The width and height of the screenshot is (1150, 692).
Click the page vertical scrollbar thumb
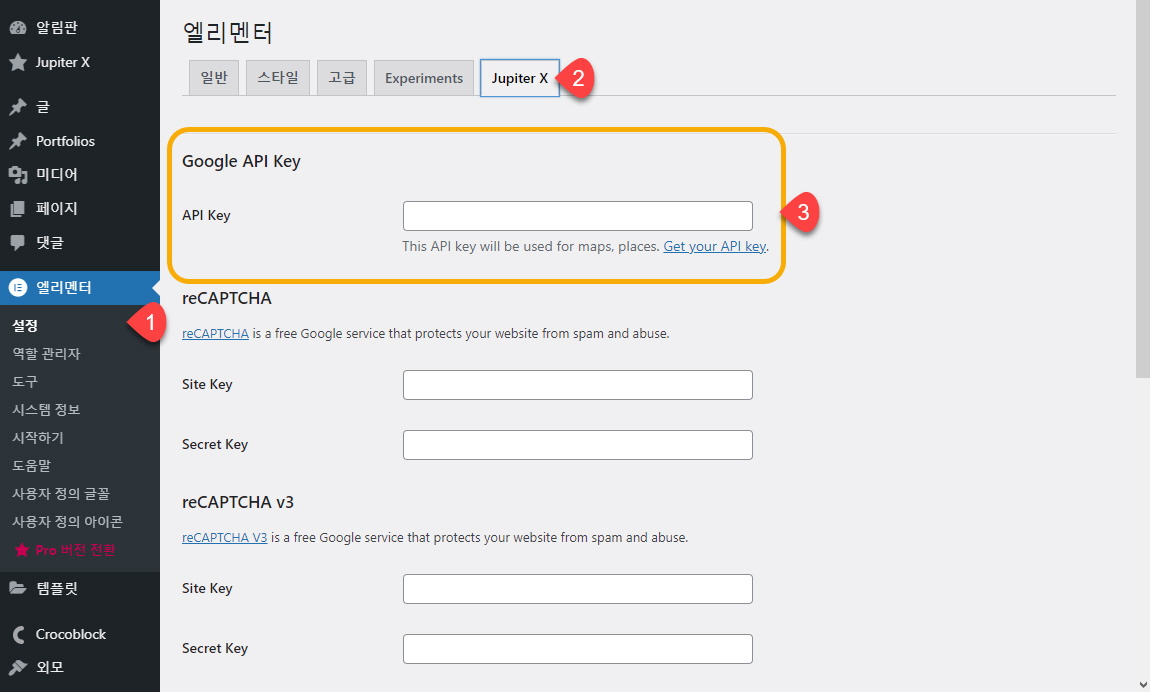pyautogui.click(x=1143, y=189)
